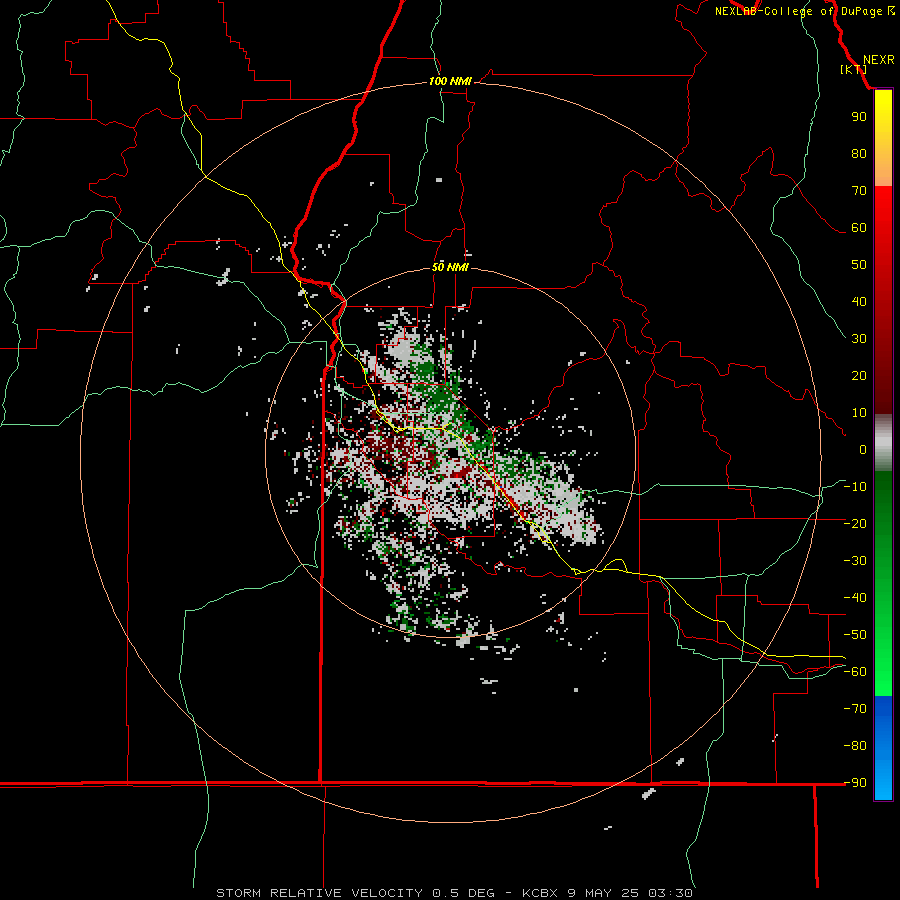This screenshot has width=900, height=900.
Task: Click the KCBX radar site identifier
Action: click(x=540, y=893)
